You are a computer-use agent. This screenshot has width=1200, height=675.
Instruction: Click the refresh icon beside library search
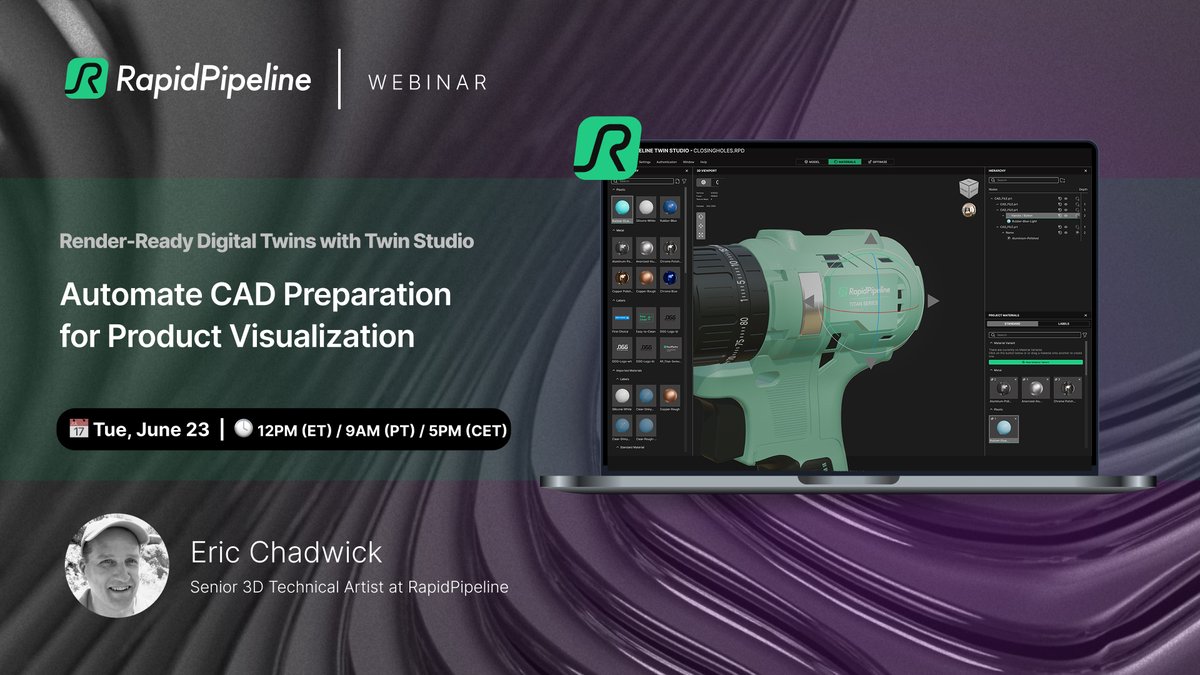pyautogui.click(x=677, y=181)
